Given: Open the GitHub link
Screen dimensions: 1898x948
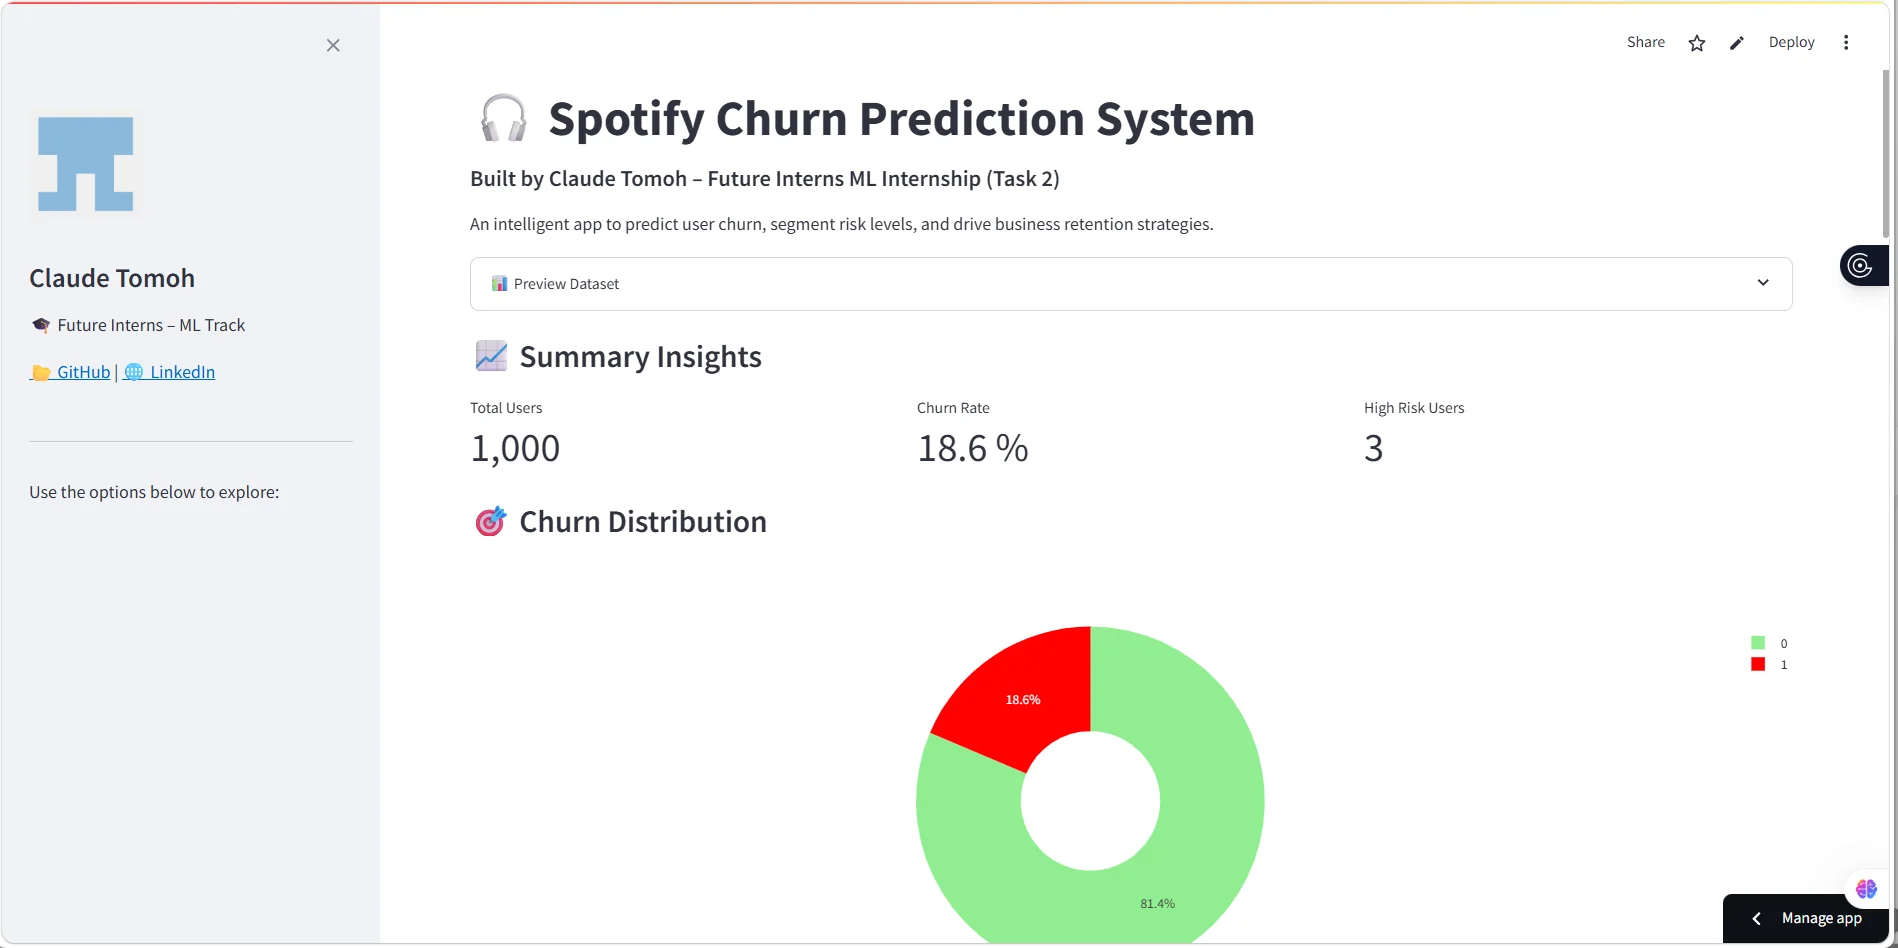Looking at the screenshot, I should coord(71,372).
